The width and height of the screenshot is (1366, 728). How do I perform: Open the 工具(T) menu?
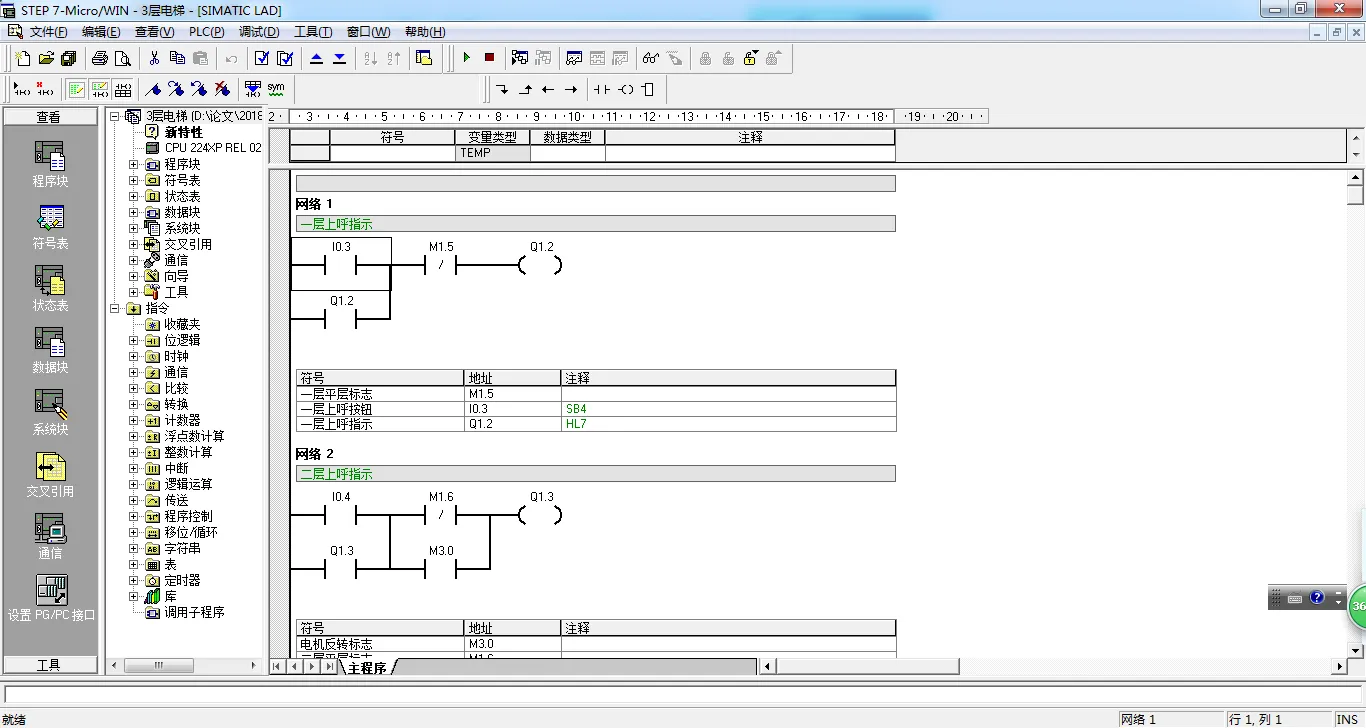[x=313, y=32]
